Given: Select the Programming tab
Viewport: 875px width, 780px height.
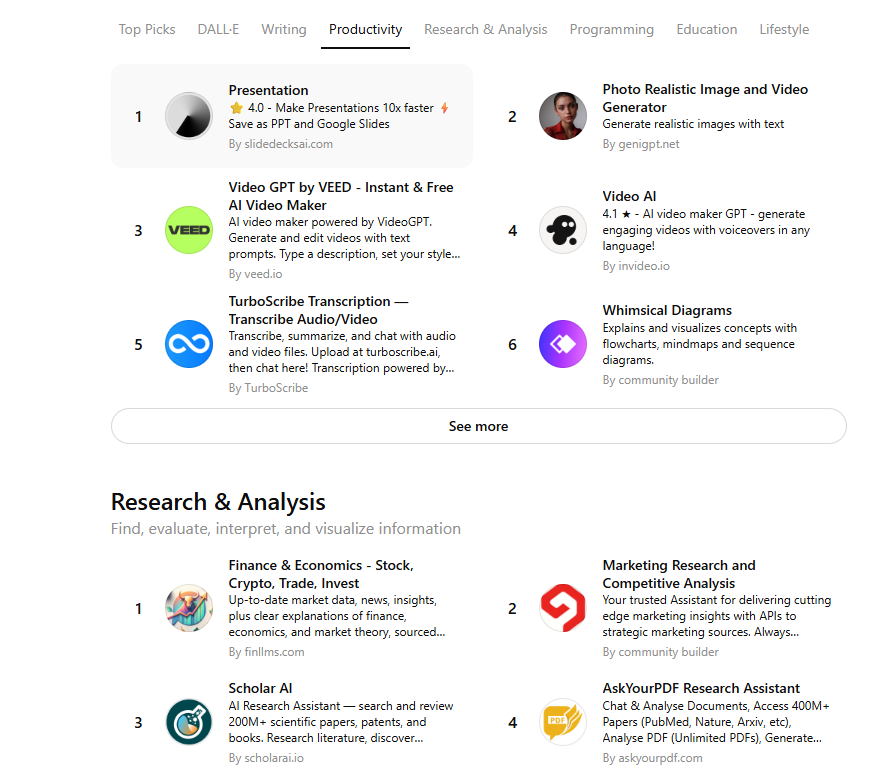Looking at the screenshot, I should [612, 30].
